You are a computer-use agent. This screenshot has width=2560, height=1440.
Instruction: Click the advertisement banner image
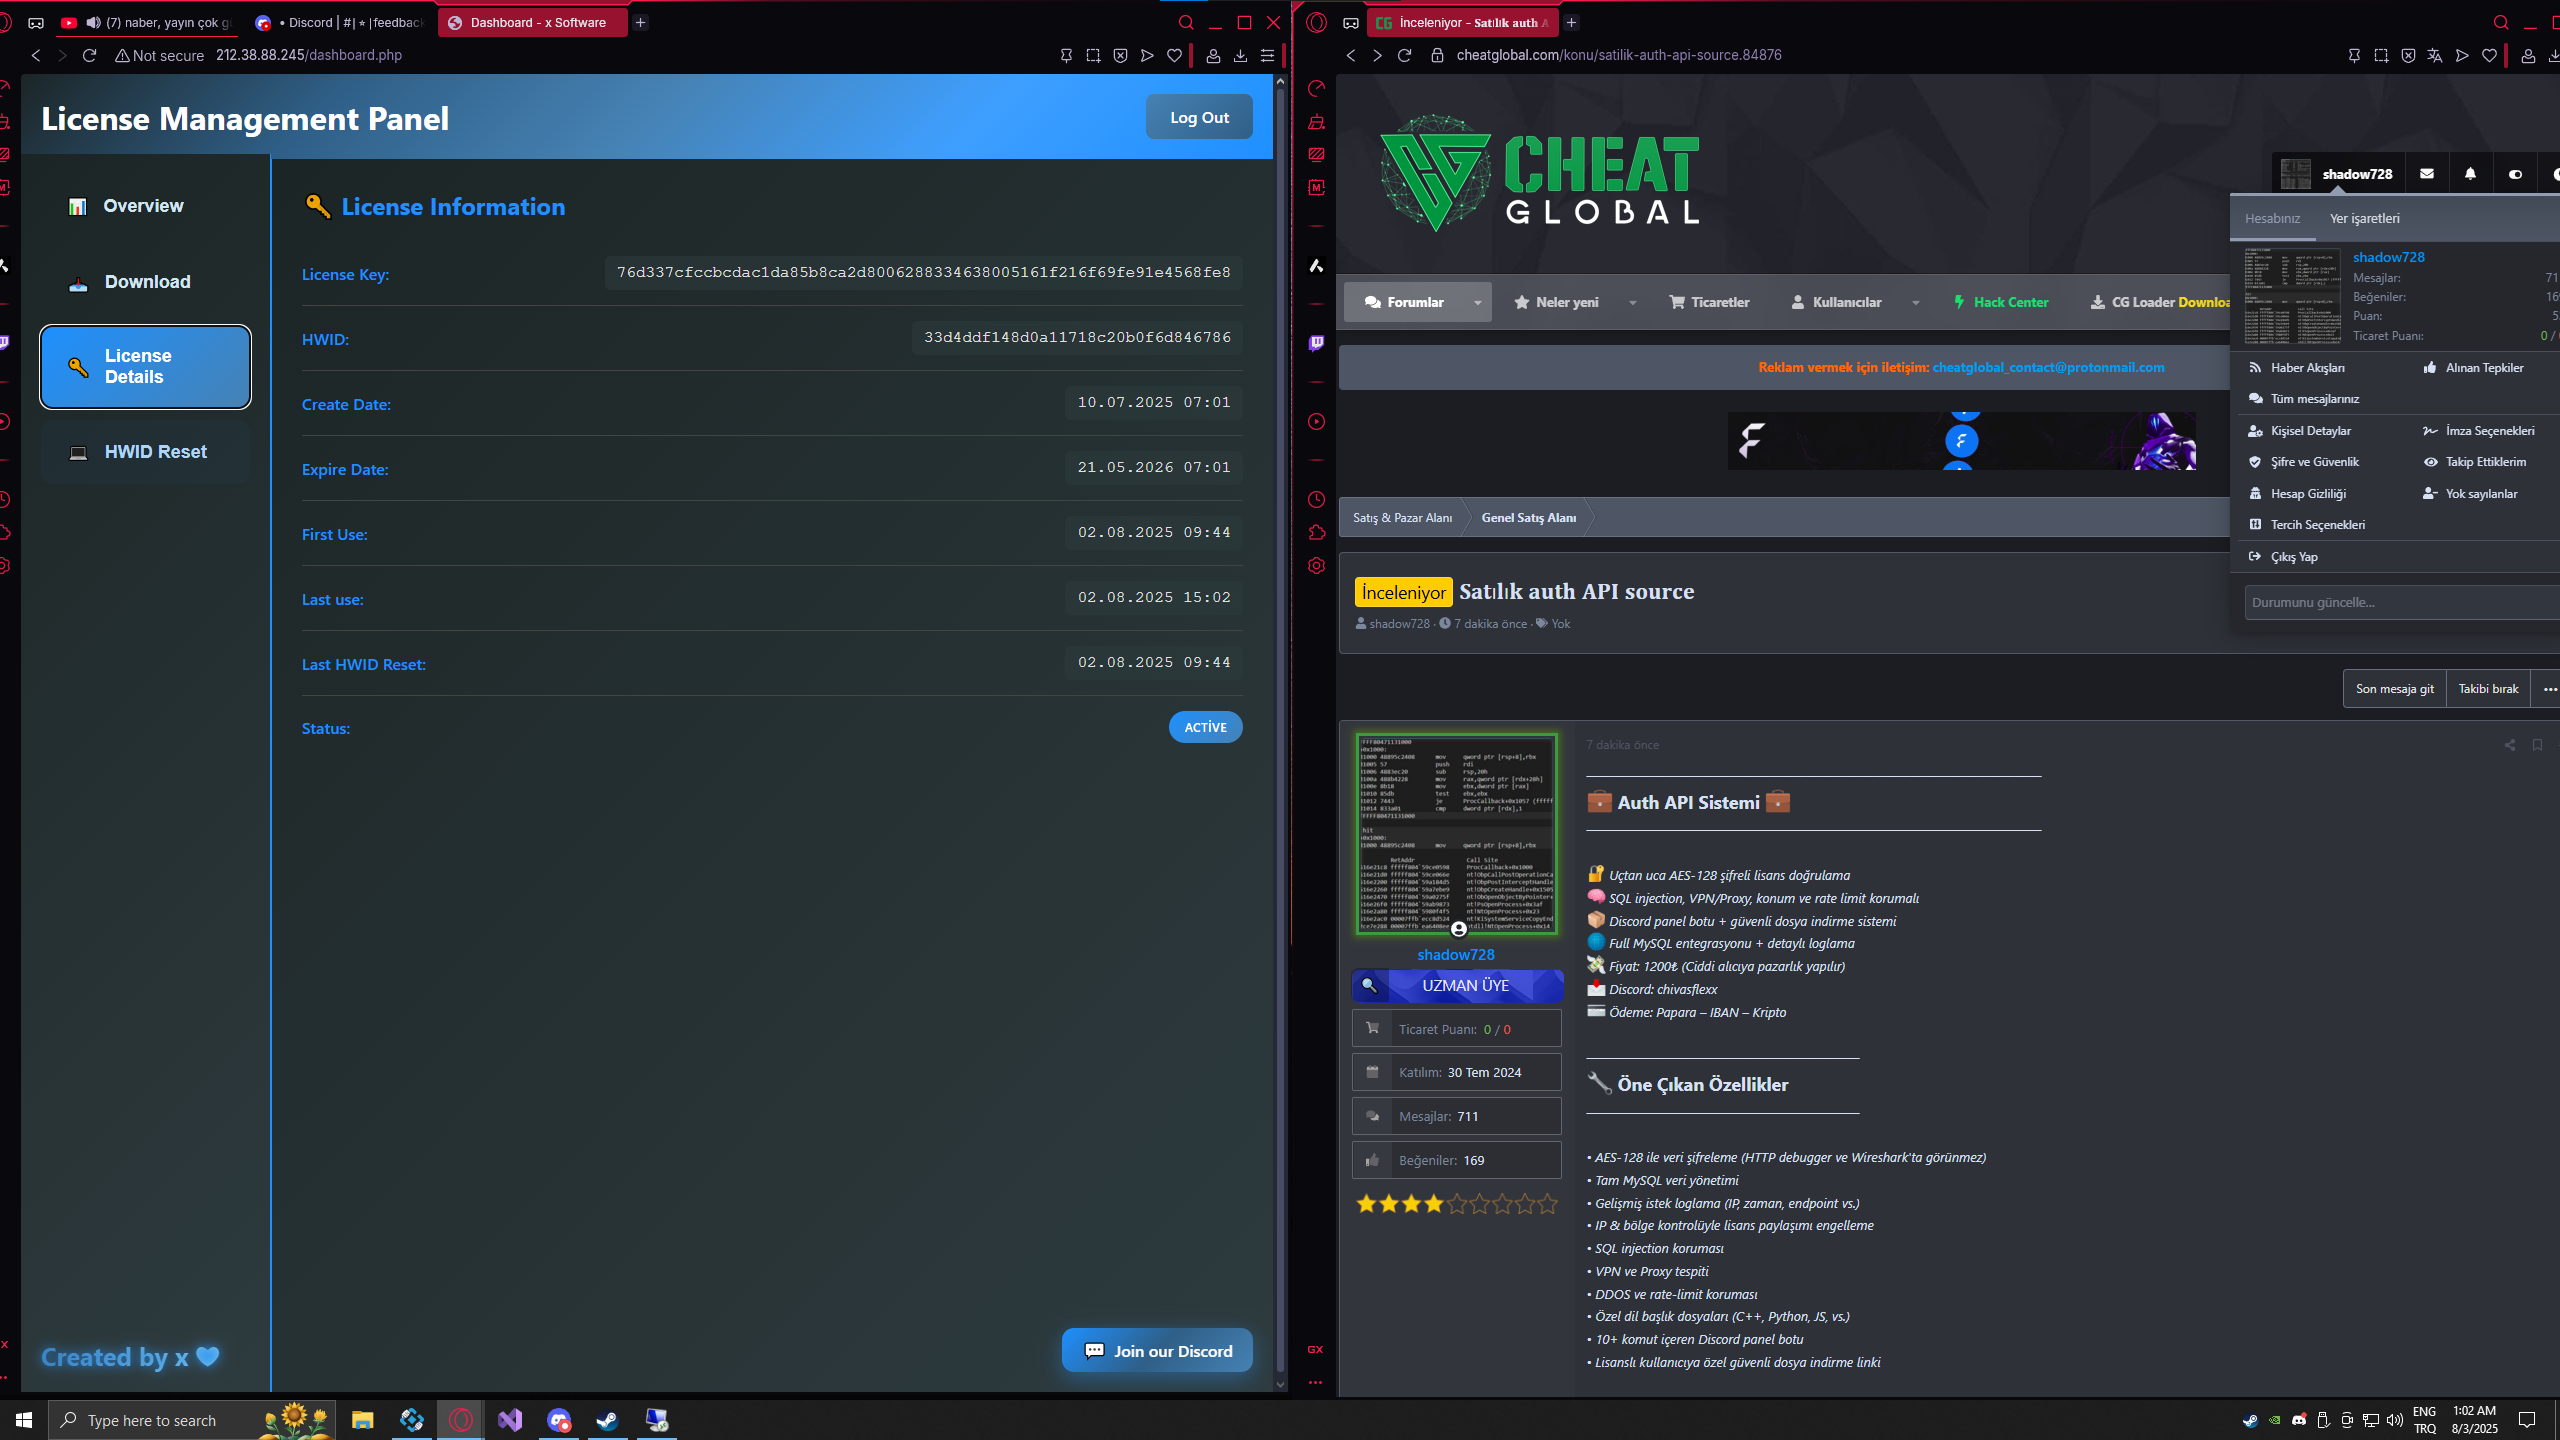[x=1961, y=441]
